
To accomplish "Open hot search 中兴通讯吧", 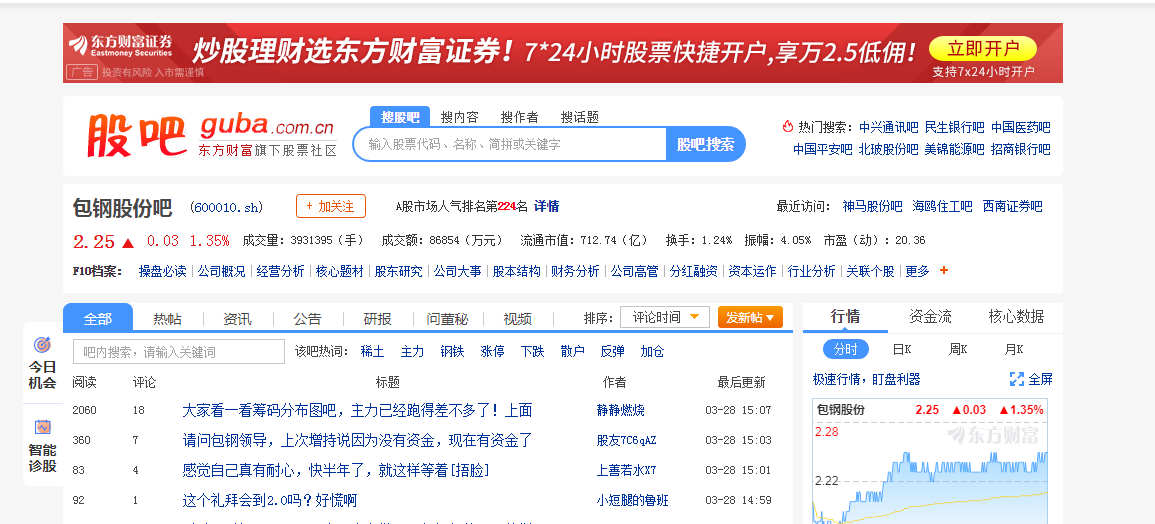I will click(888, 127).
